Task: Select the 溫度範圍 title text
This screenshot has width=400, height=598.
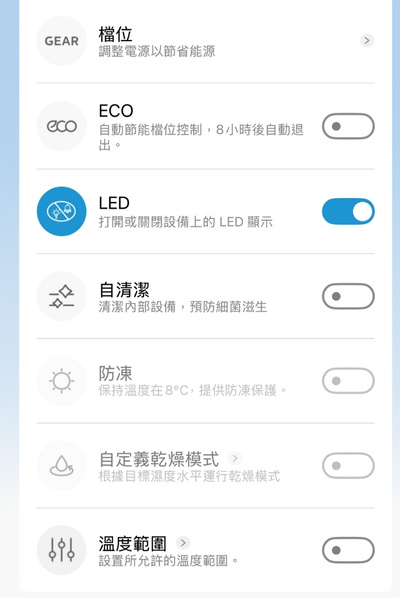Action: tap(132, 543)
